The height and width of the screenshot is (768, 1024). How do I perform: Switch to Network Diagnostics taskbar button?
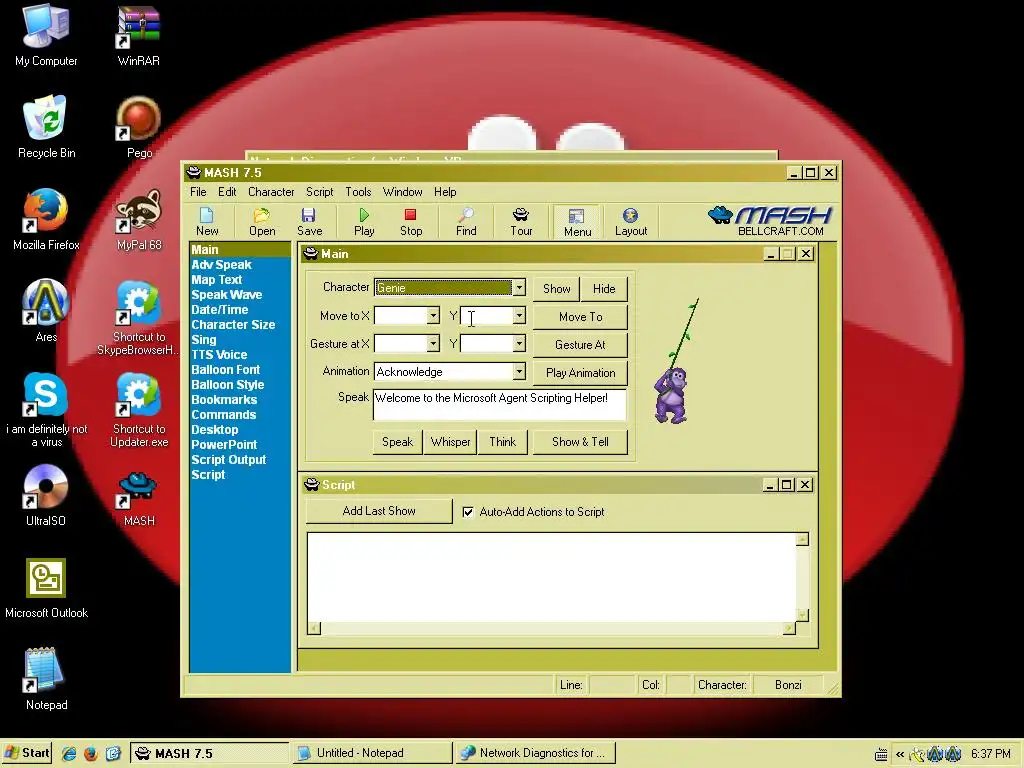[536, 753]
